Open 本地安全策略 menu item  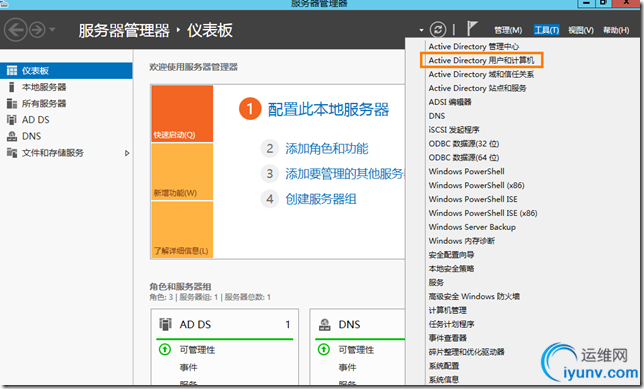coord(451,269)
